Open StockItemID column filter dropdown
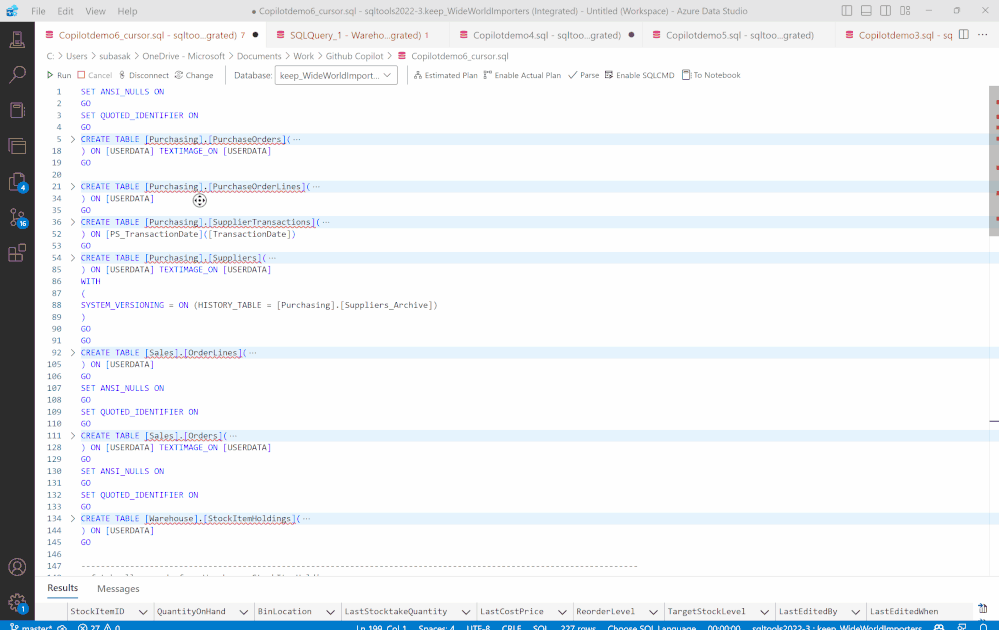This screenshot has width=999, height=630. (x=143, y=612)
